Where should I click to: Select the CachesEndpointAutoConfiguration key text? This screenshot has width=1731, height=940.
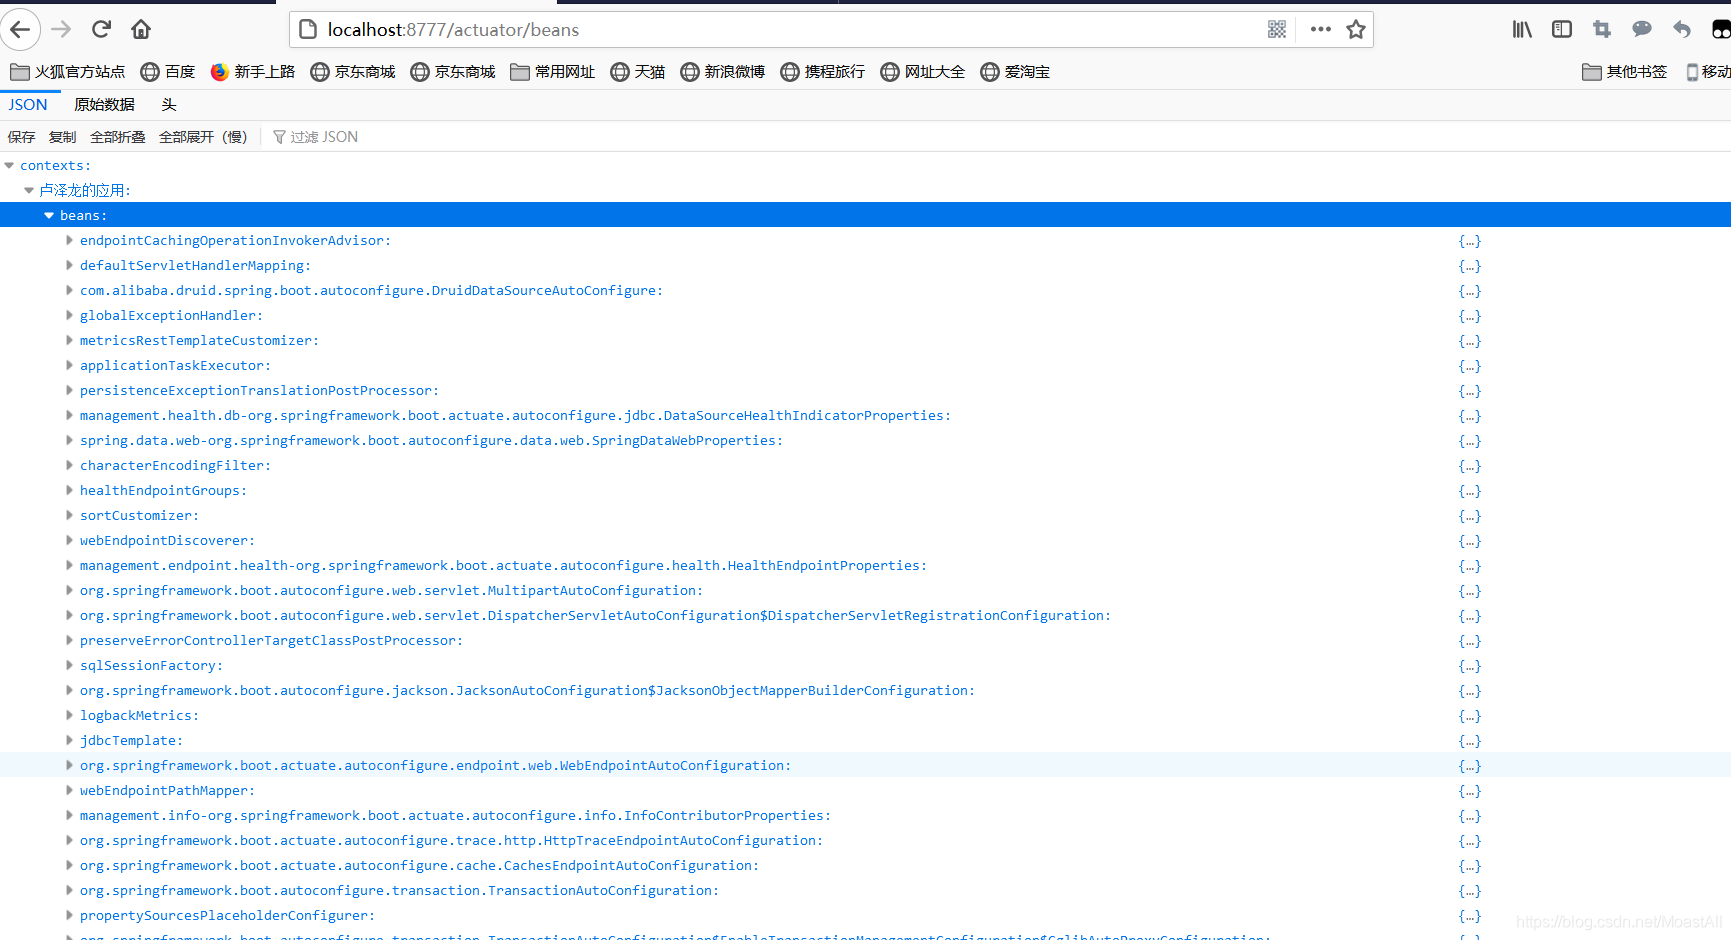pos(419,865)
